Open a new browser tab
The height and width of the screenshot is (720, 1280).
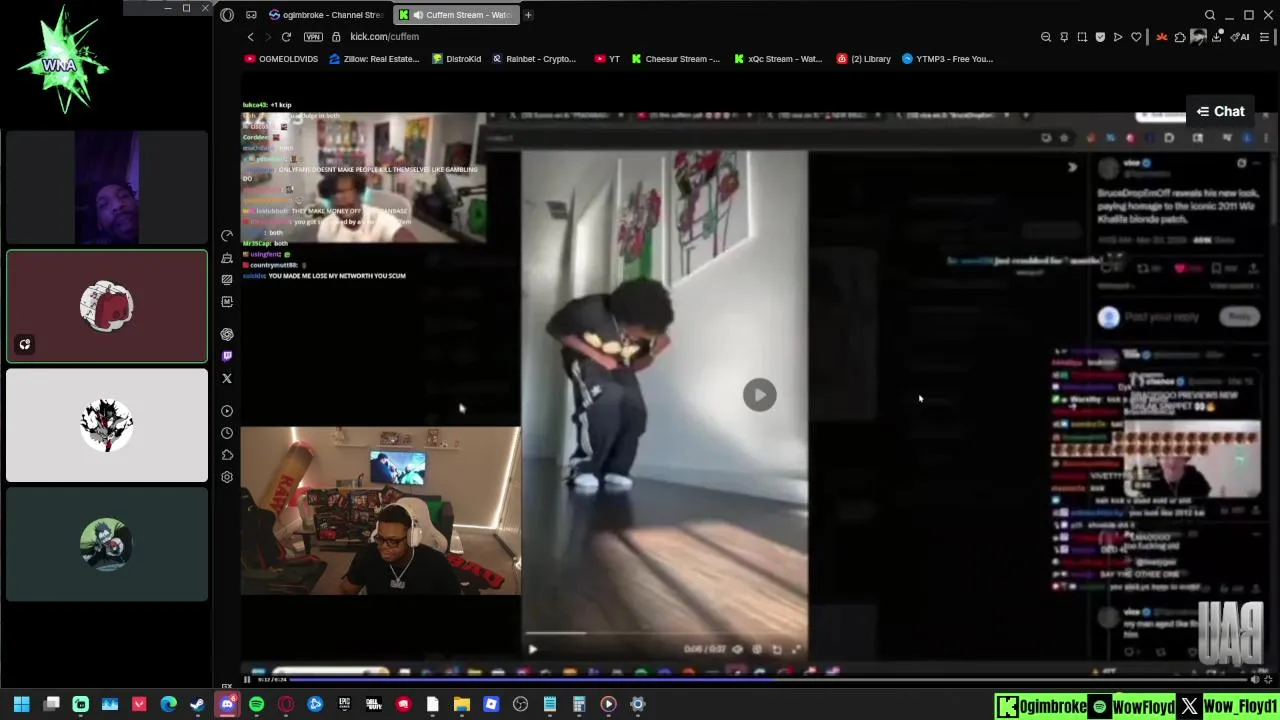pos(528,15)
